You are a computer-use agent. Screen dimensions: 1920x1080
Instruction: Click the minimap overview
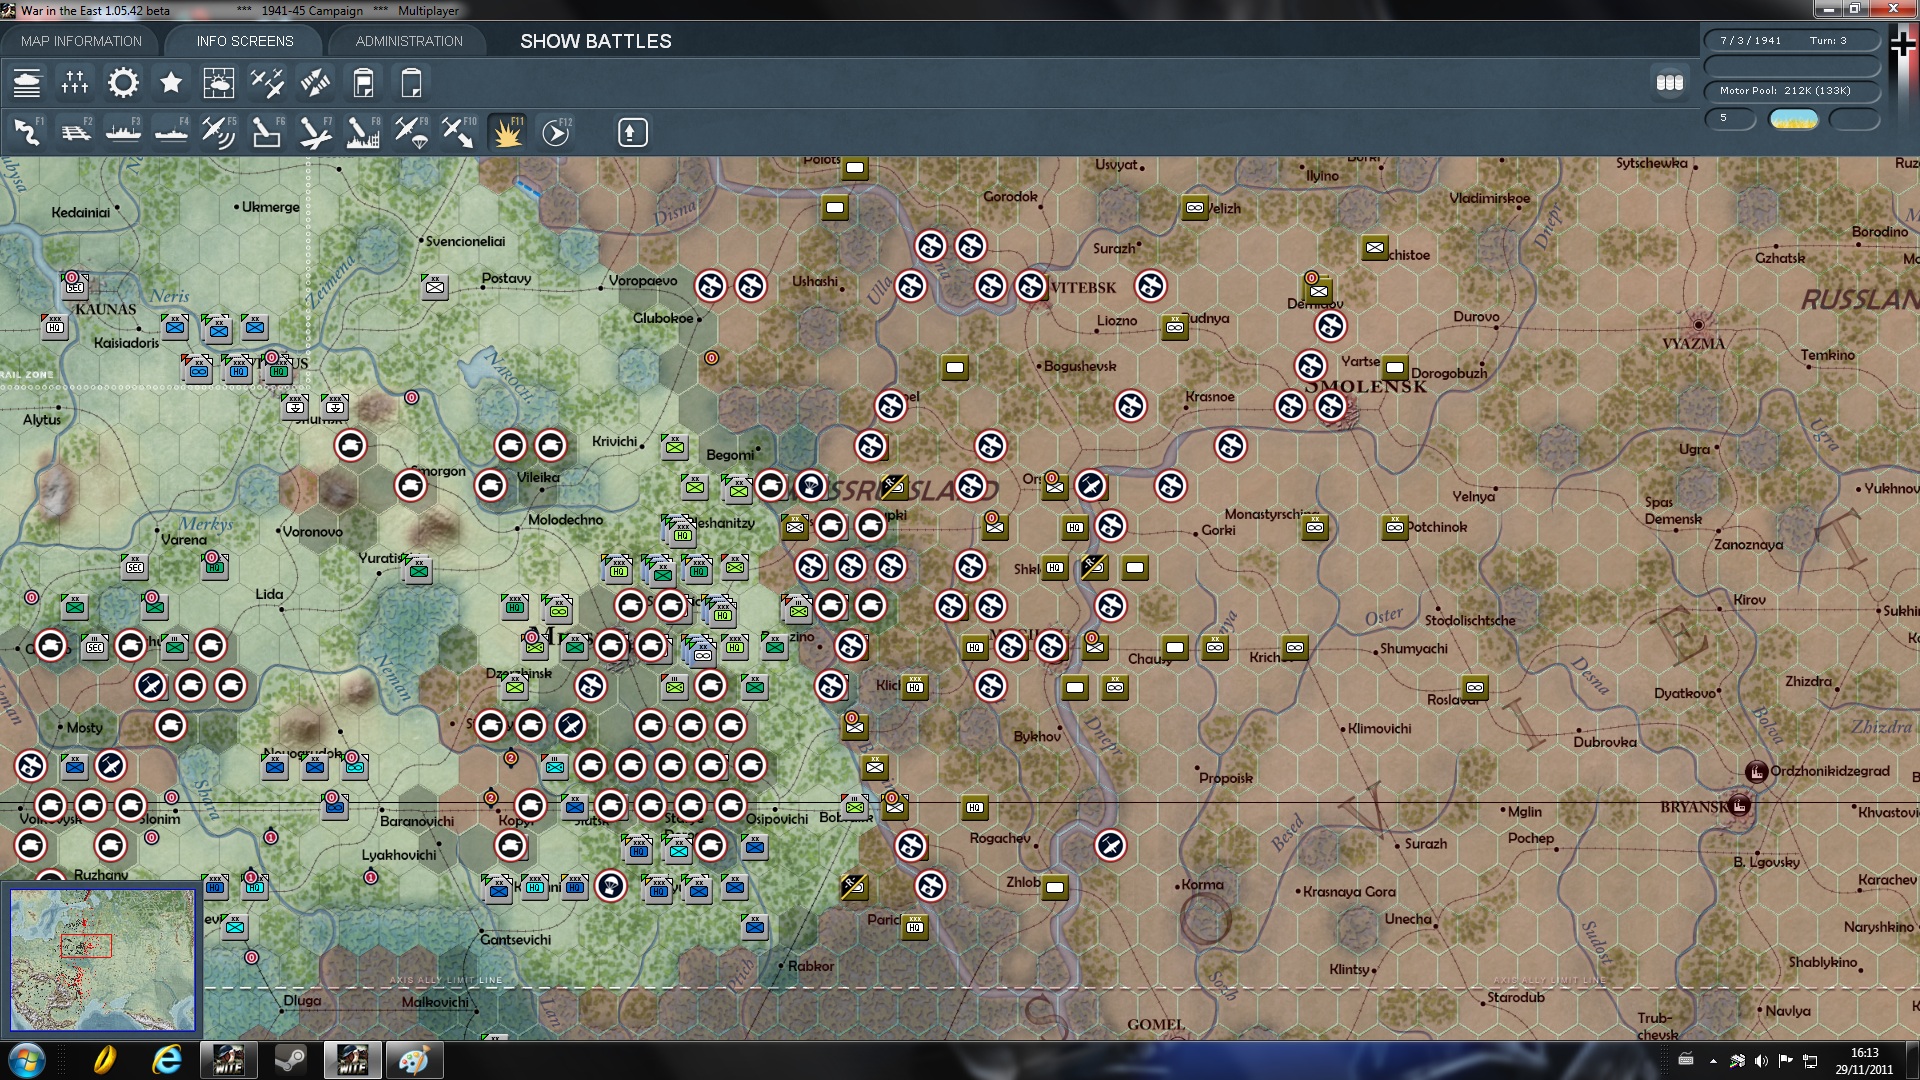coord(103,960)
